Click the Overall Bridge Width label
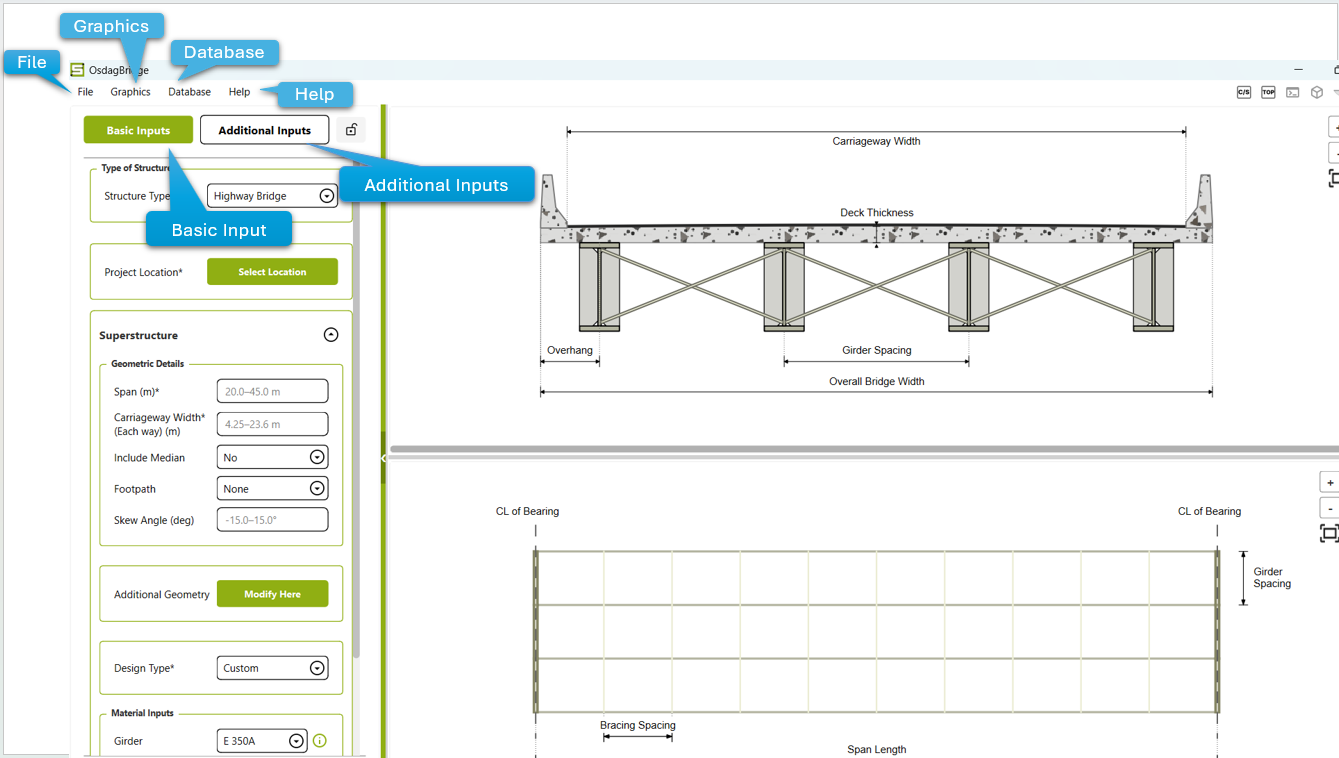Screen dimensions: 1339x758 tap(877, 382)
